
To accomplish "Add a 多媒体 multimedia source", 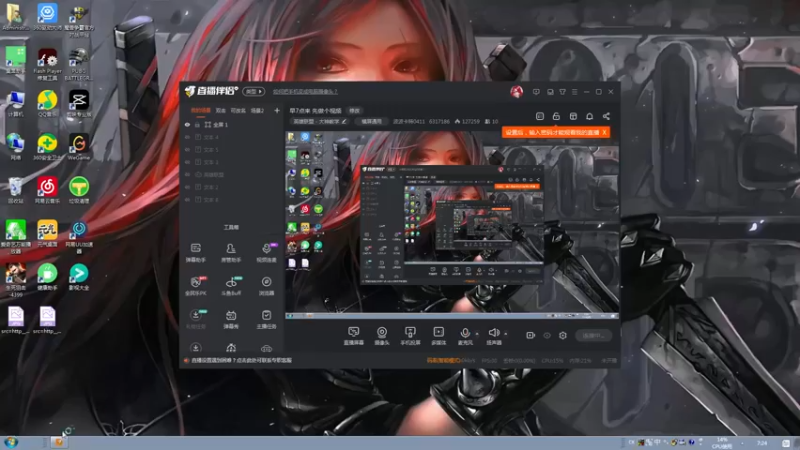I will coord(438,336).
